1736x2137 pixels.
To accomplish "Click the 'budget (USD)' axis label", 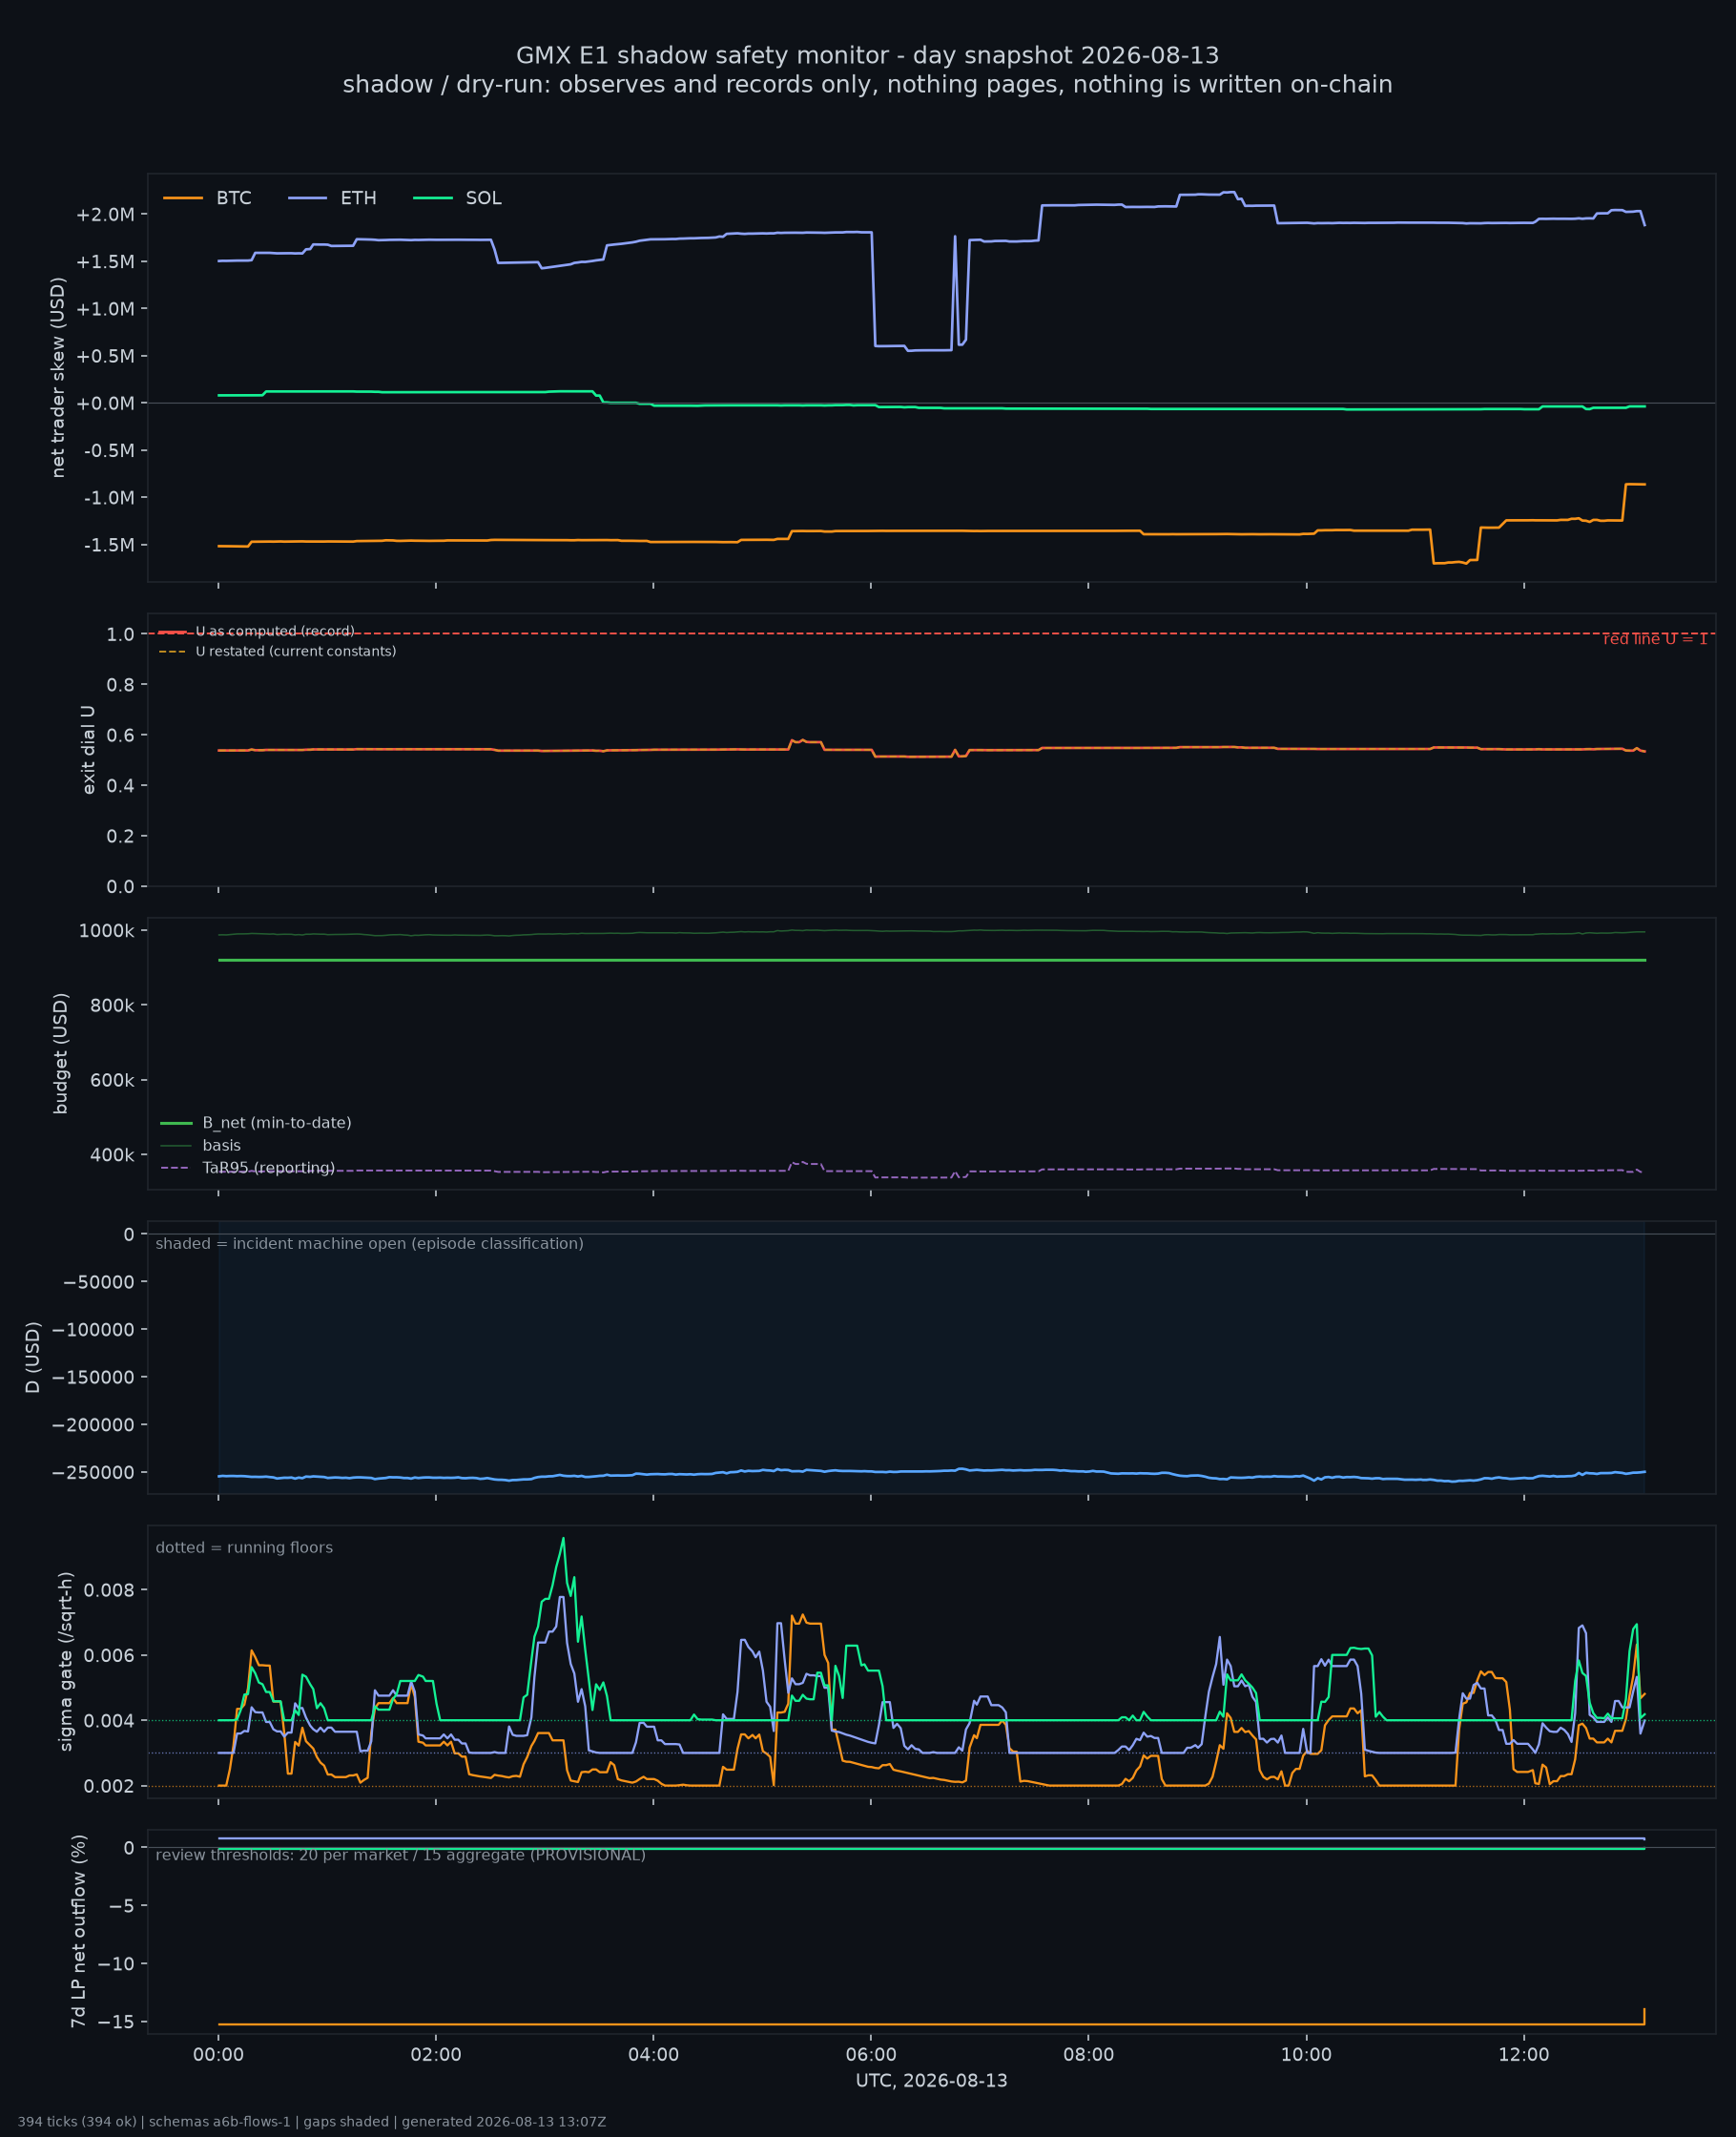I will point(61,1053).
